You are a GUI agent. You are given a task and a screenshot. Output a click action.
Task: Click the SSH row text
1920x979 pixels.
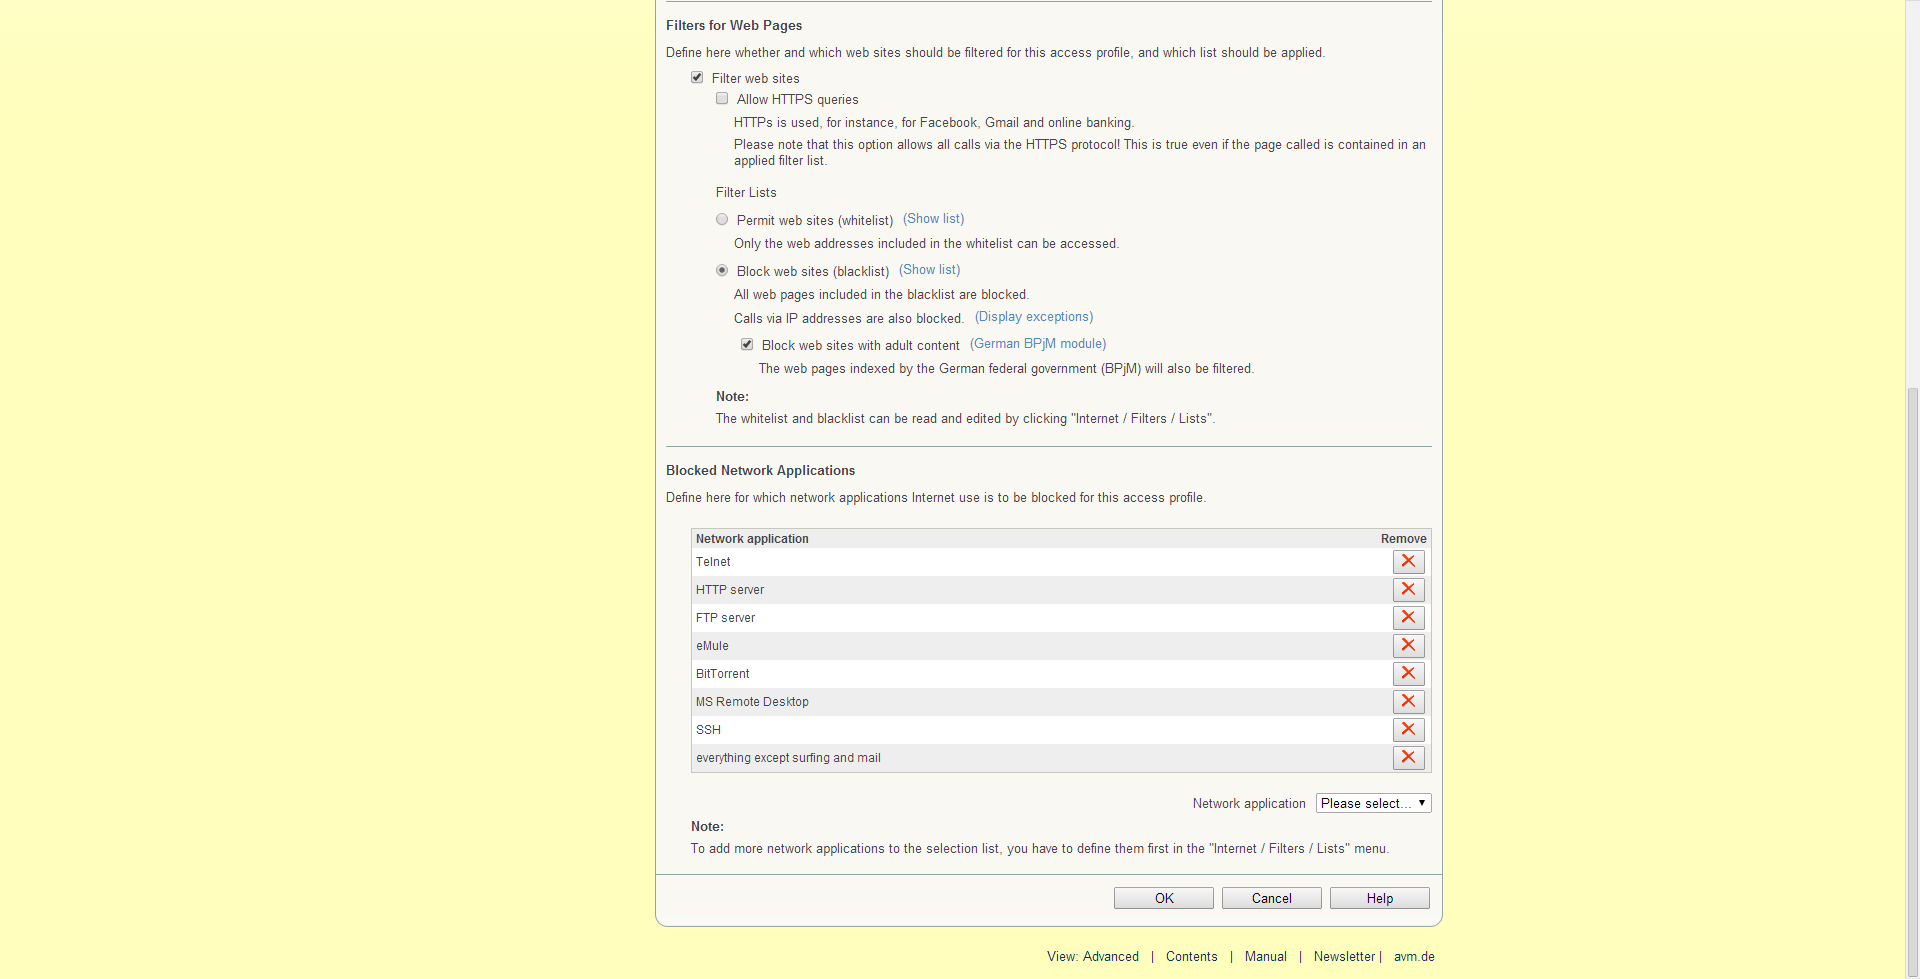coord(708,730)
